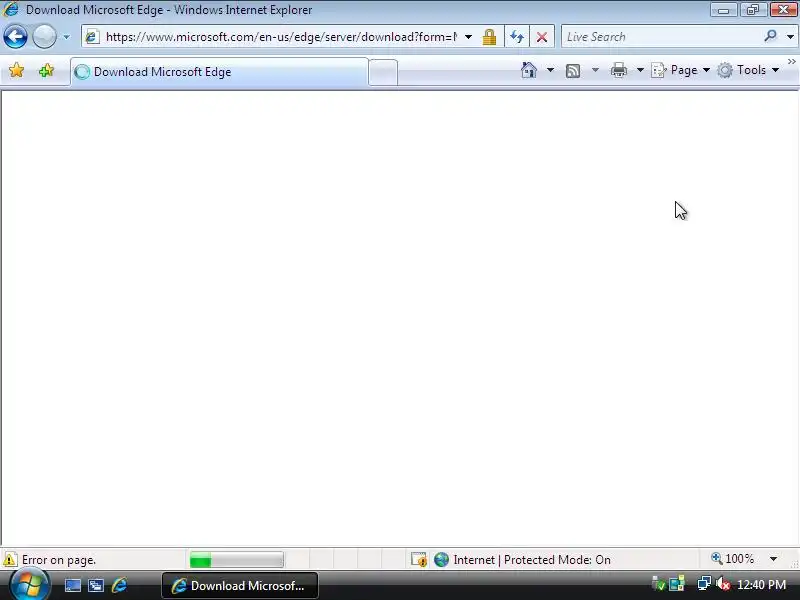Click into the Live Search box

coord(661,37)
